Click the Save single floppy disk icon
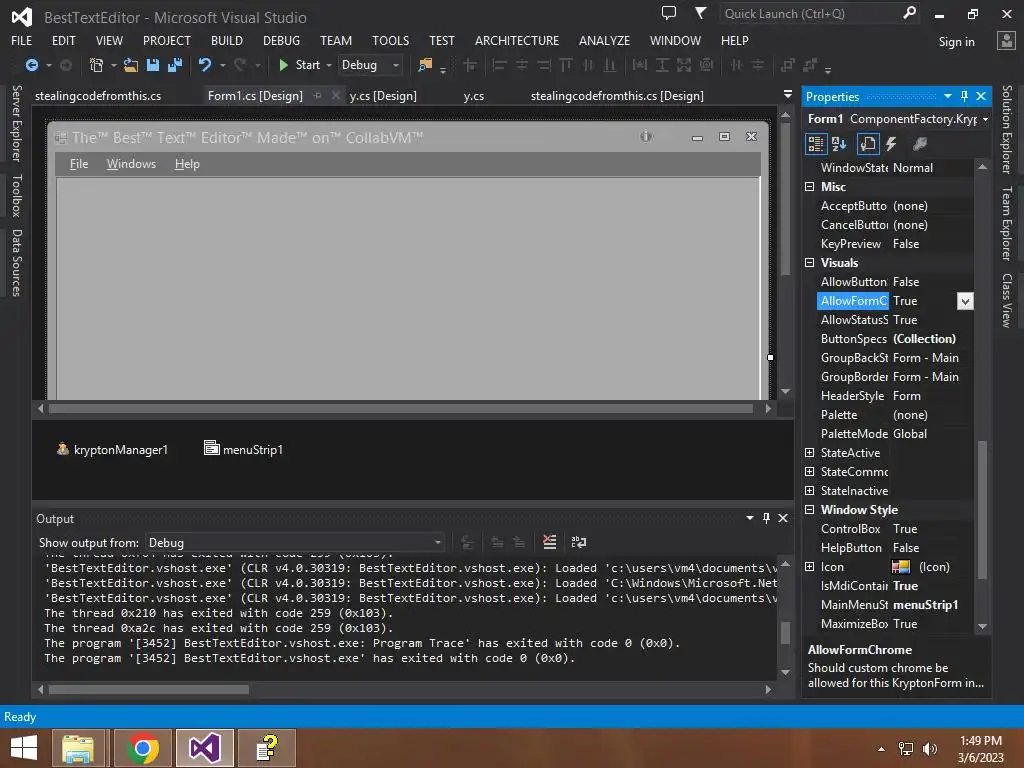The image size is (1024, 768). click(153, 65)
